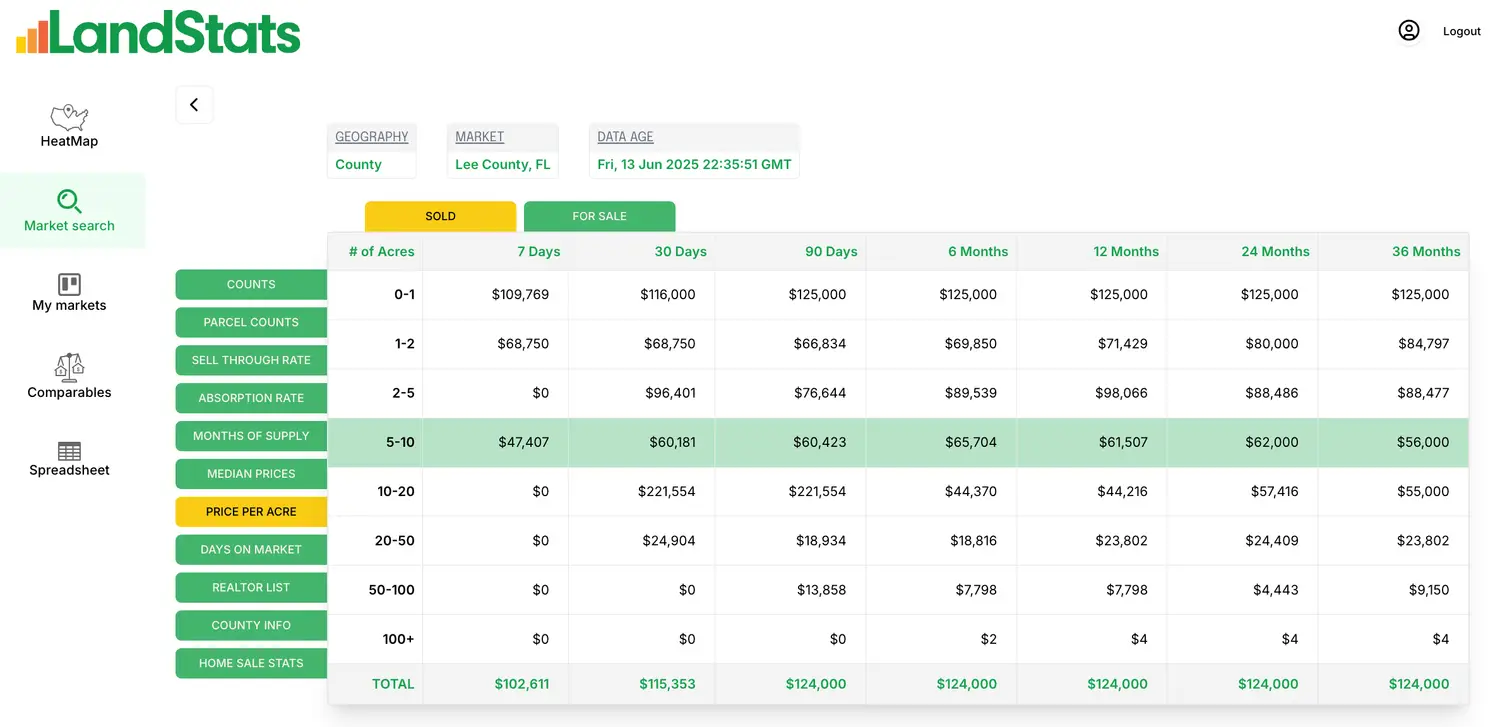1500x727 pixels.
Task: Click the LandStats logo
Action: pos(158,32)
